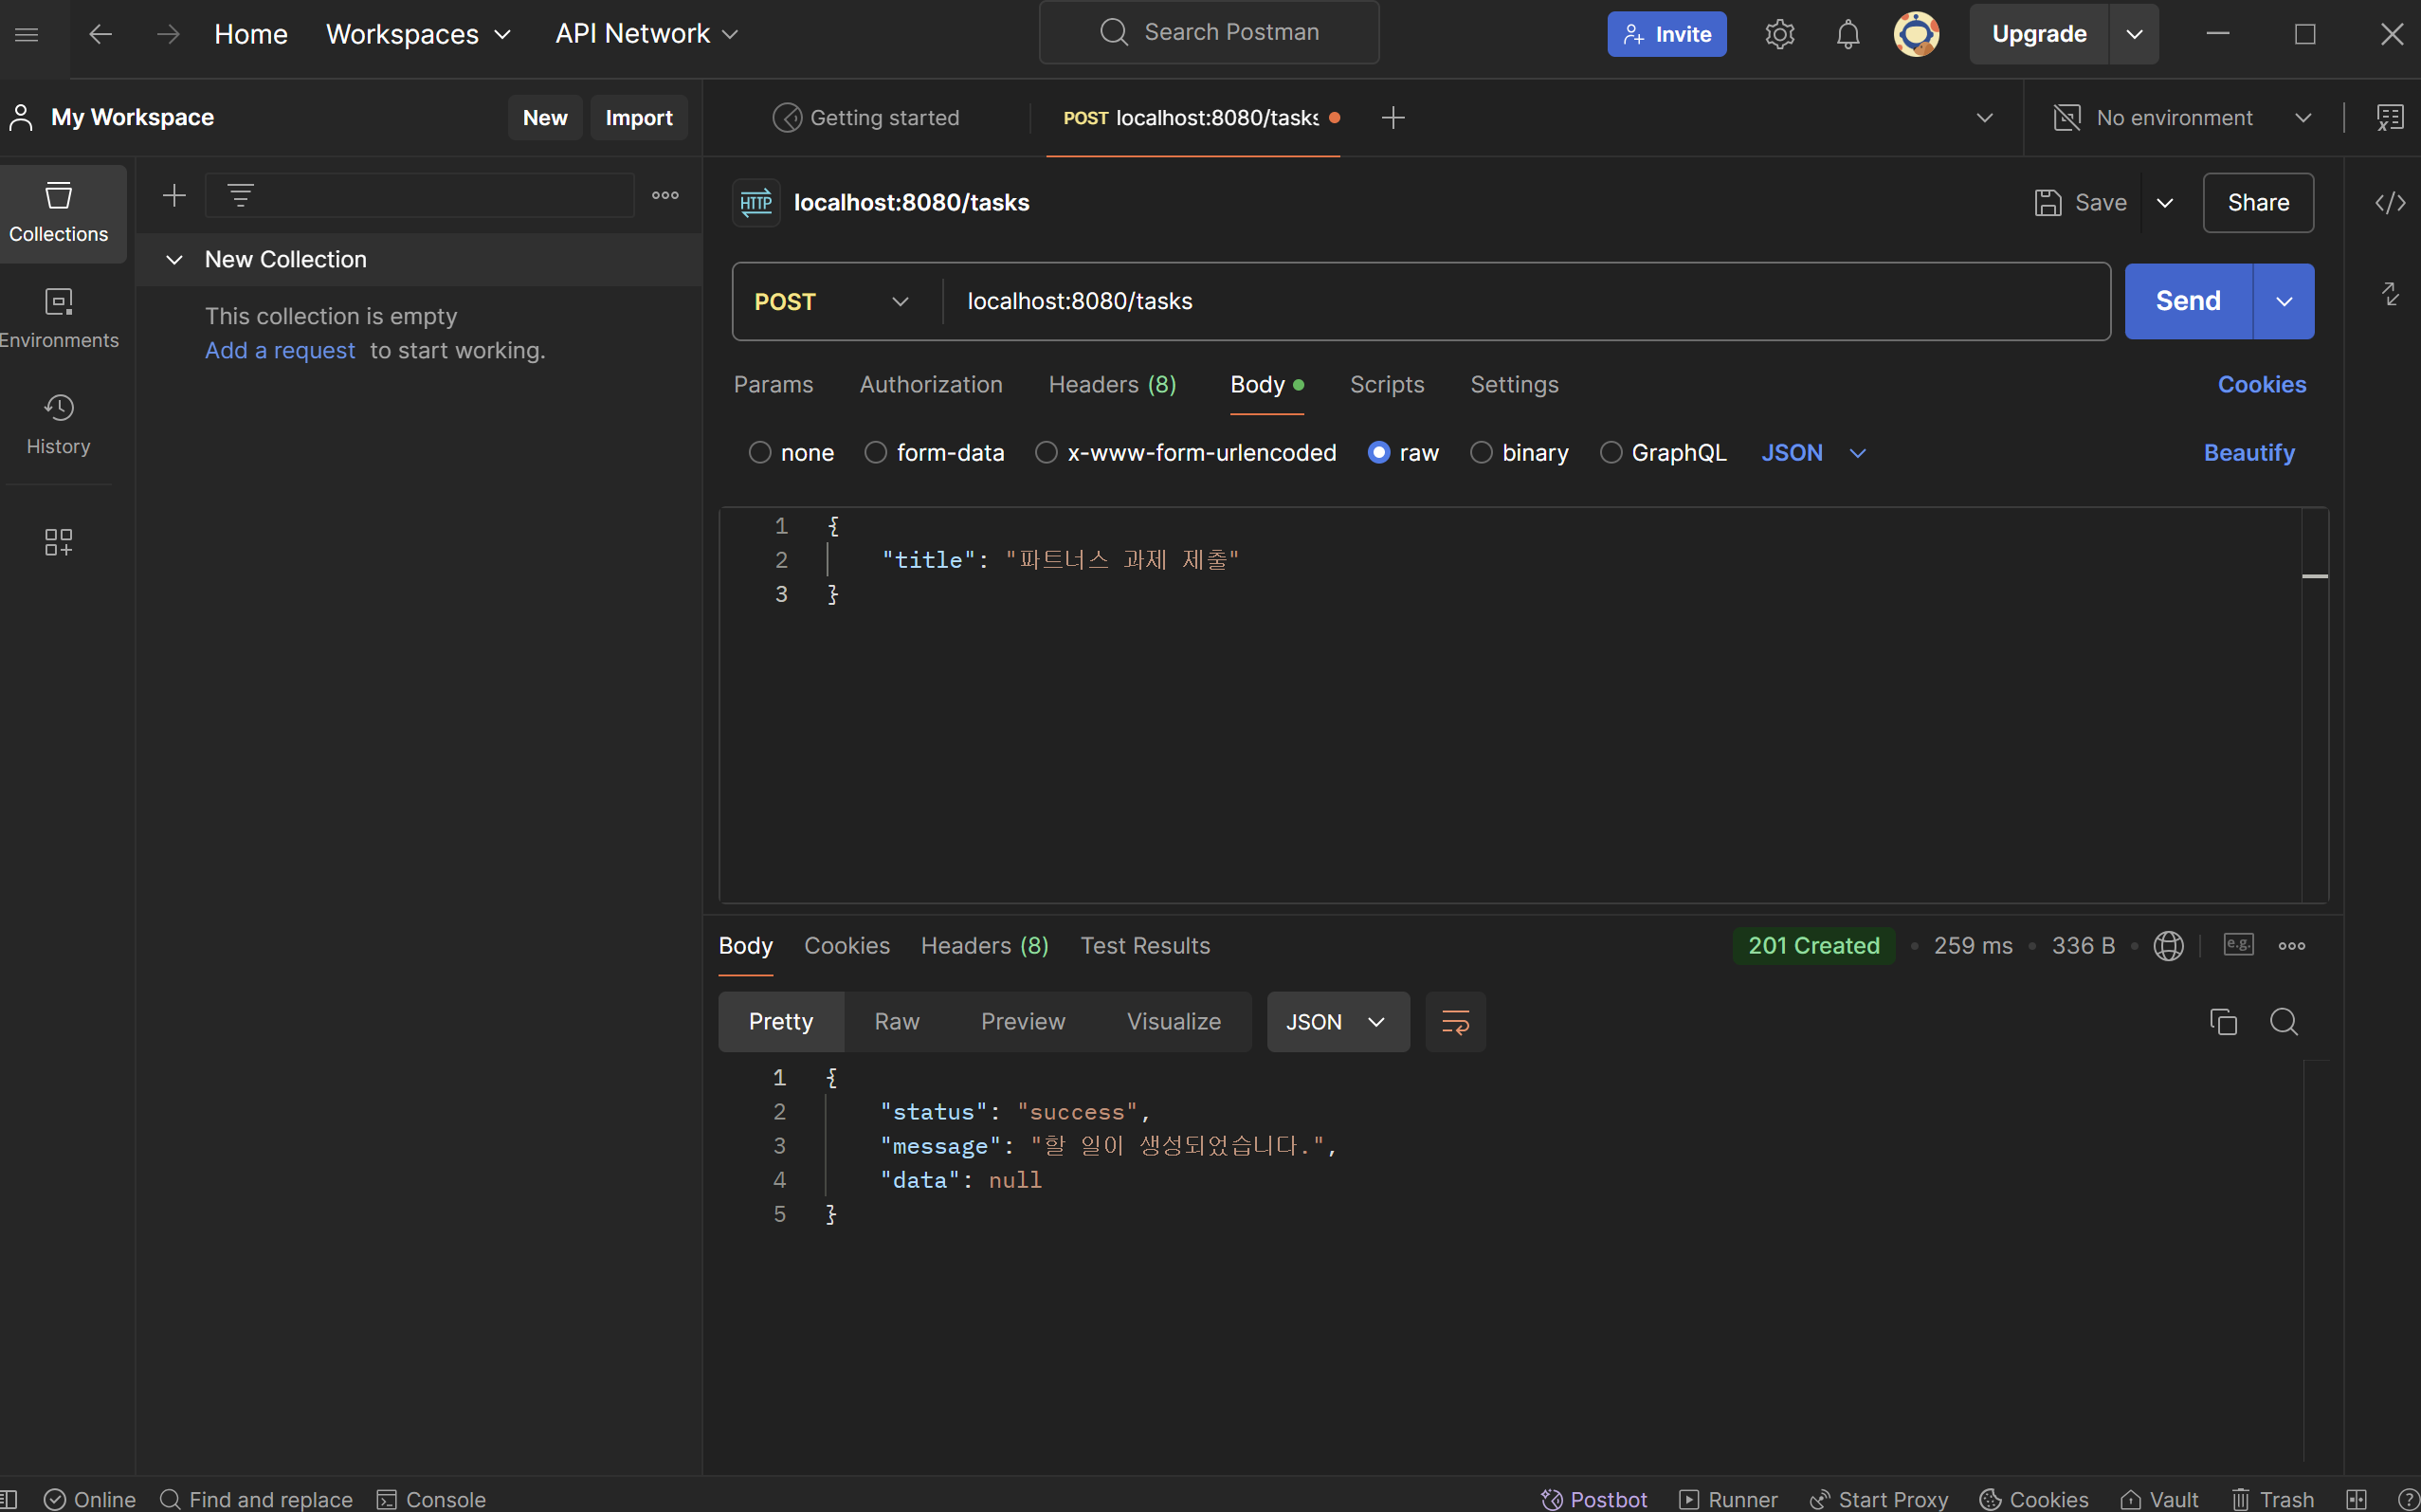This screenshot has height=1512, width=2421.
Task: Click the network globe icon in response
Action: (2167, 945)
